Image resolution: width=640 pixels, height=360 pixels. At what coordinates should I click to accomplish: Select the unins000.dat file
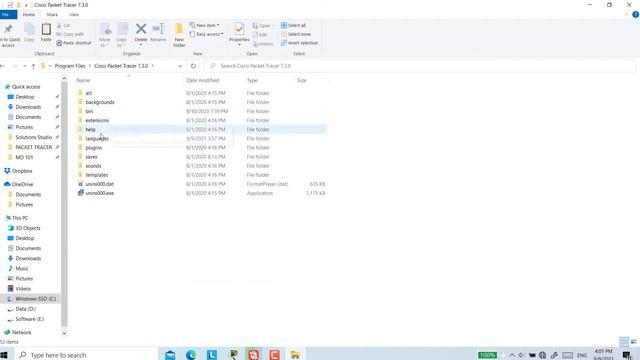coord(100,184)
